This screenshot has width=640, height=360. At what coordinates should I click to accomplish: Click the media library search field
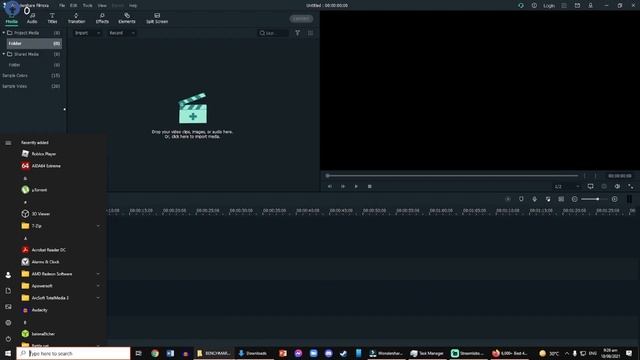pos(273,33)
